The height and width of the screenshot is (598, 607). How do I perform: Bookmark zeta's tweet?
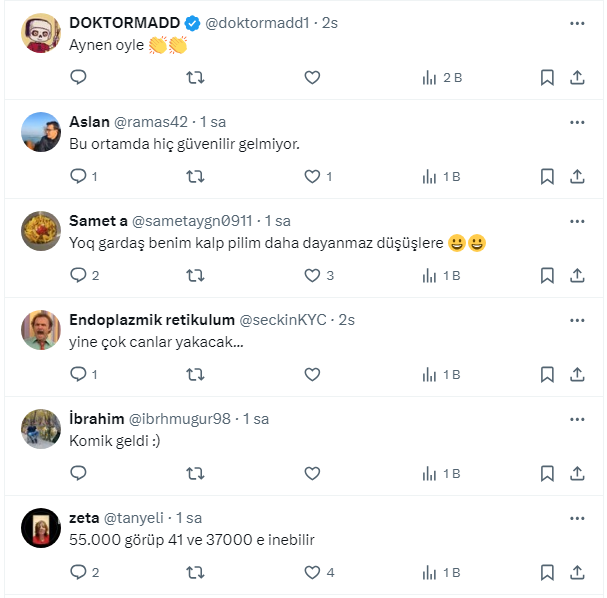click(547, 572)
